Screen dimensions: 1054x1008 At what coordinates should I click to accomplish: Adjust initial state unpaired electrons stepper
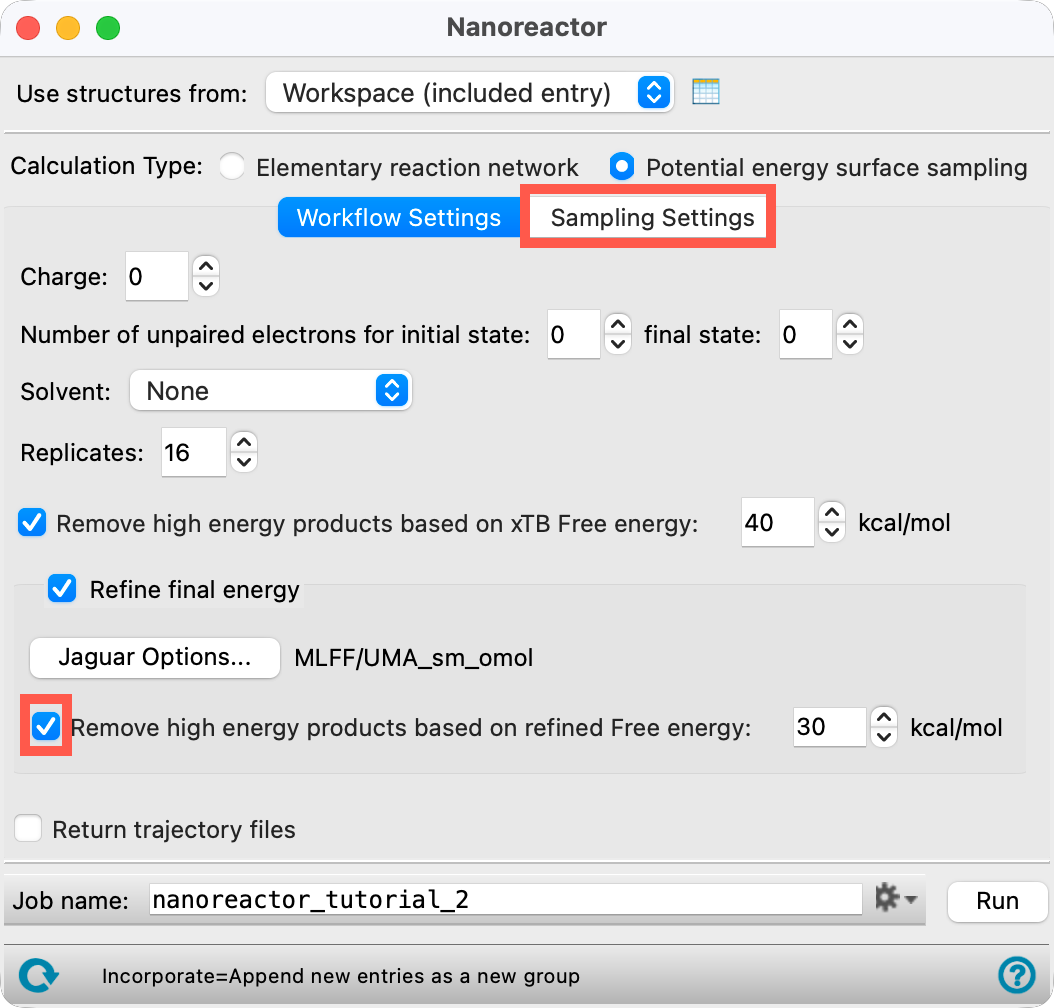tap(618, 334)
